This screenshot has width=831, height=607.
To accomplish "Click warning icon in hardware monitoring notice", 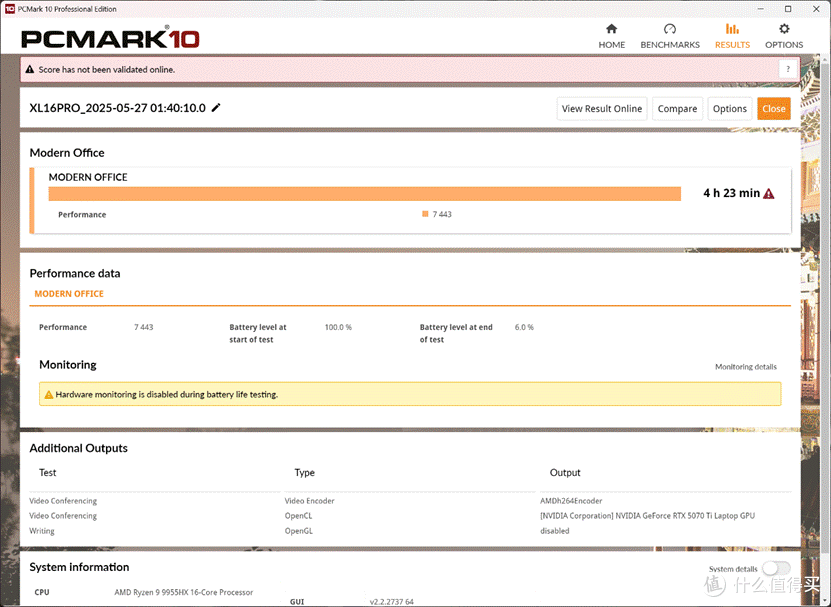I will (49, 394).
